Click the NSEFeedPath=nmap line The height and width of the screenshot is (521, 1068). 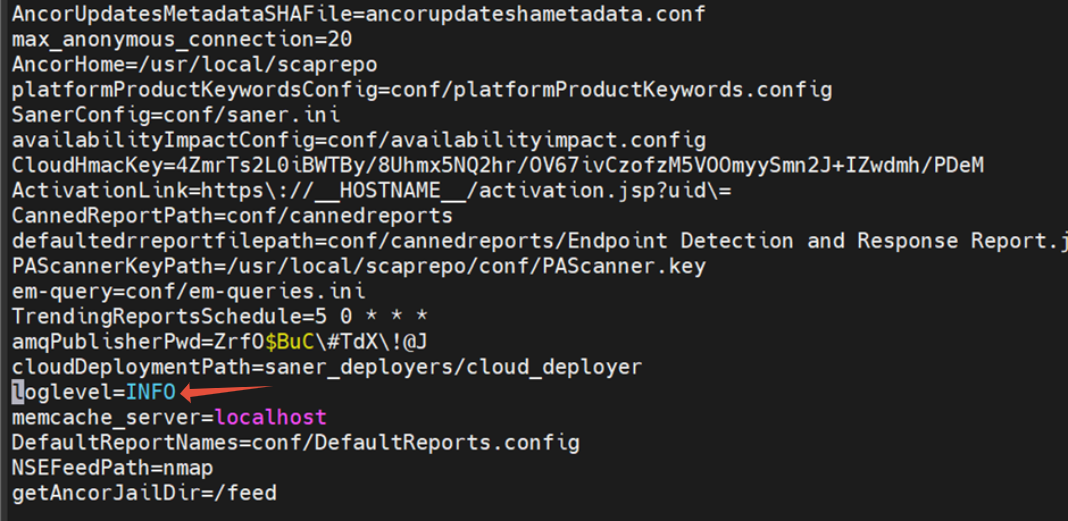click(x=112, y=468)
